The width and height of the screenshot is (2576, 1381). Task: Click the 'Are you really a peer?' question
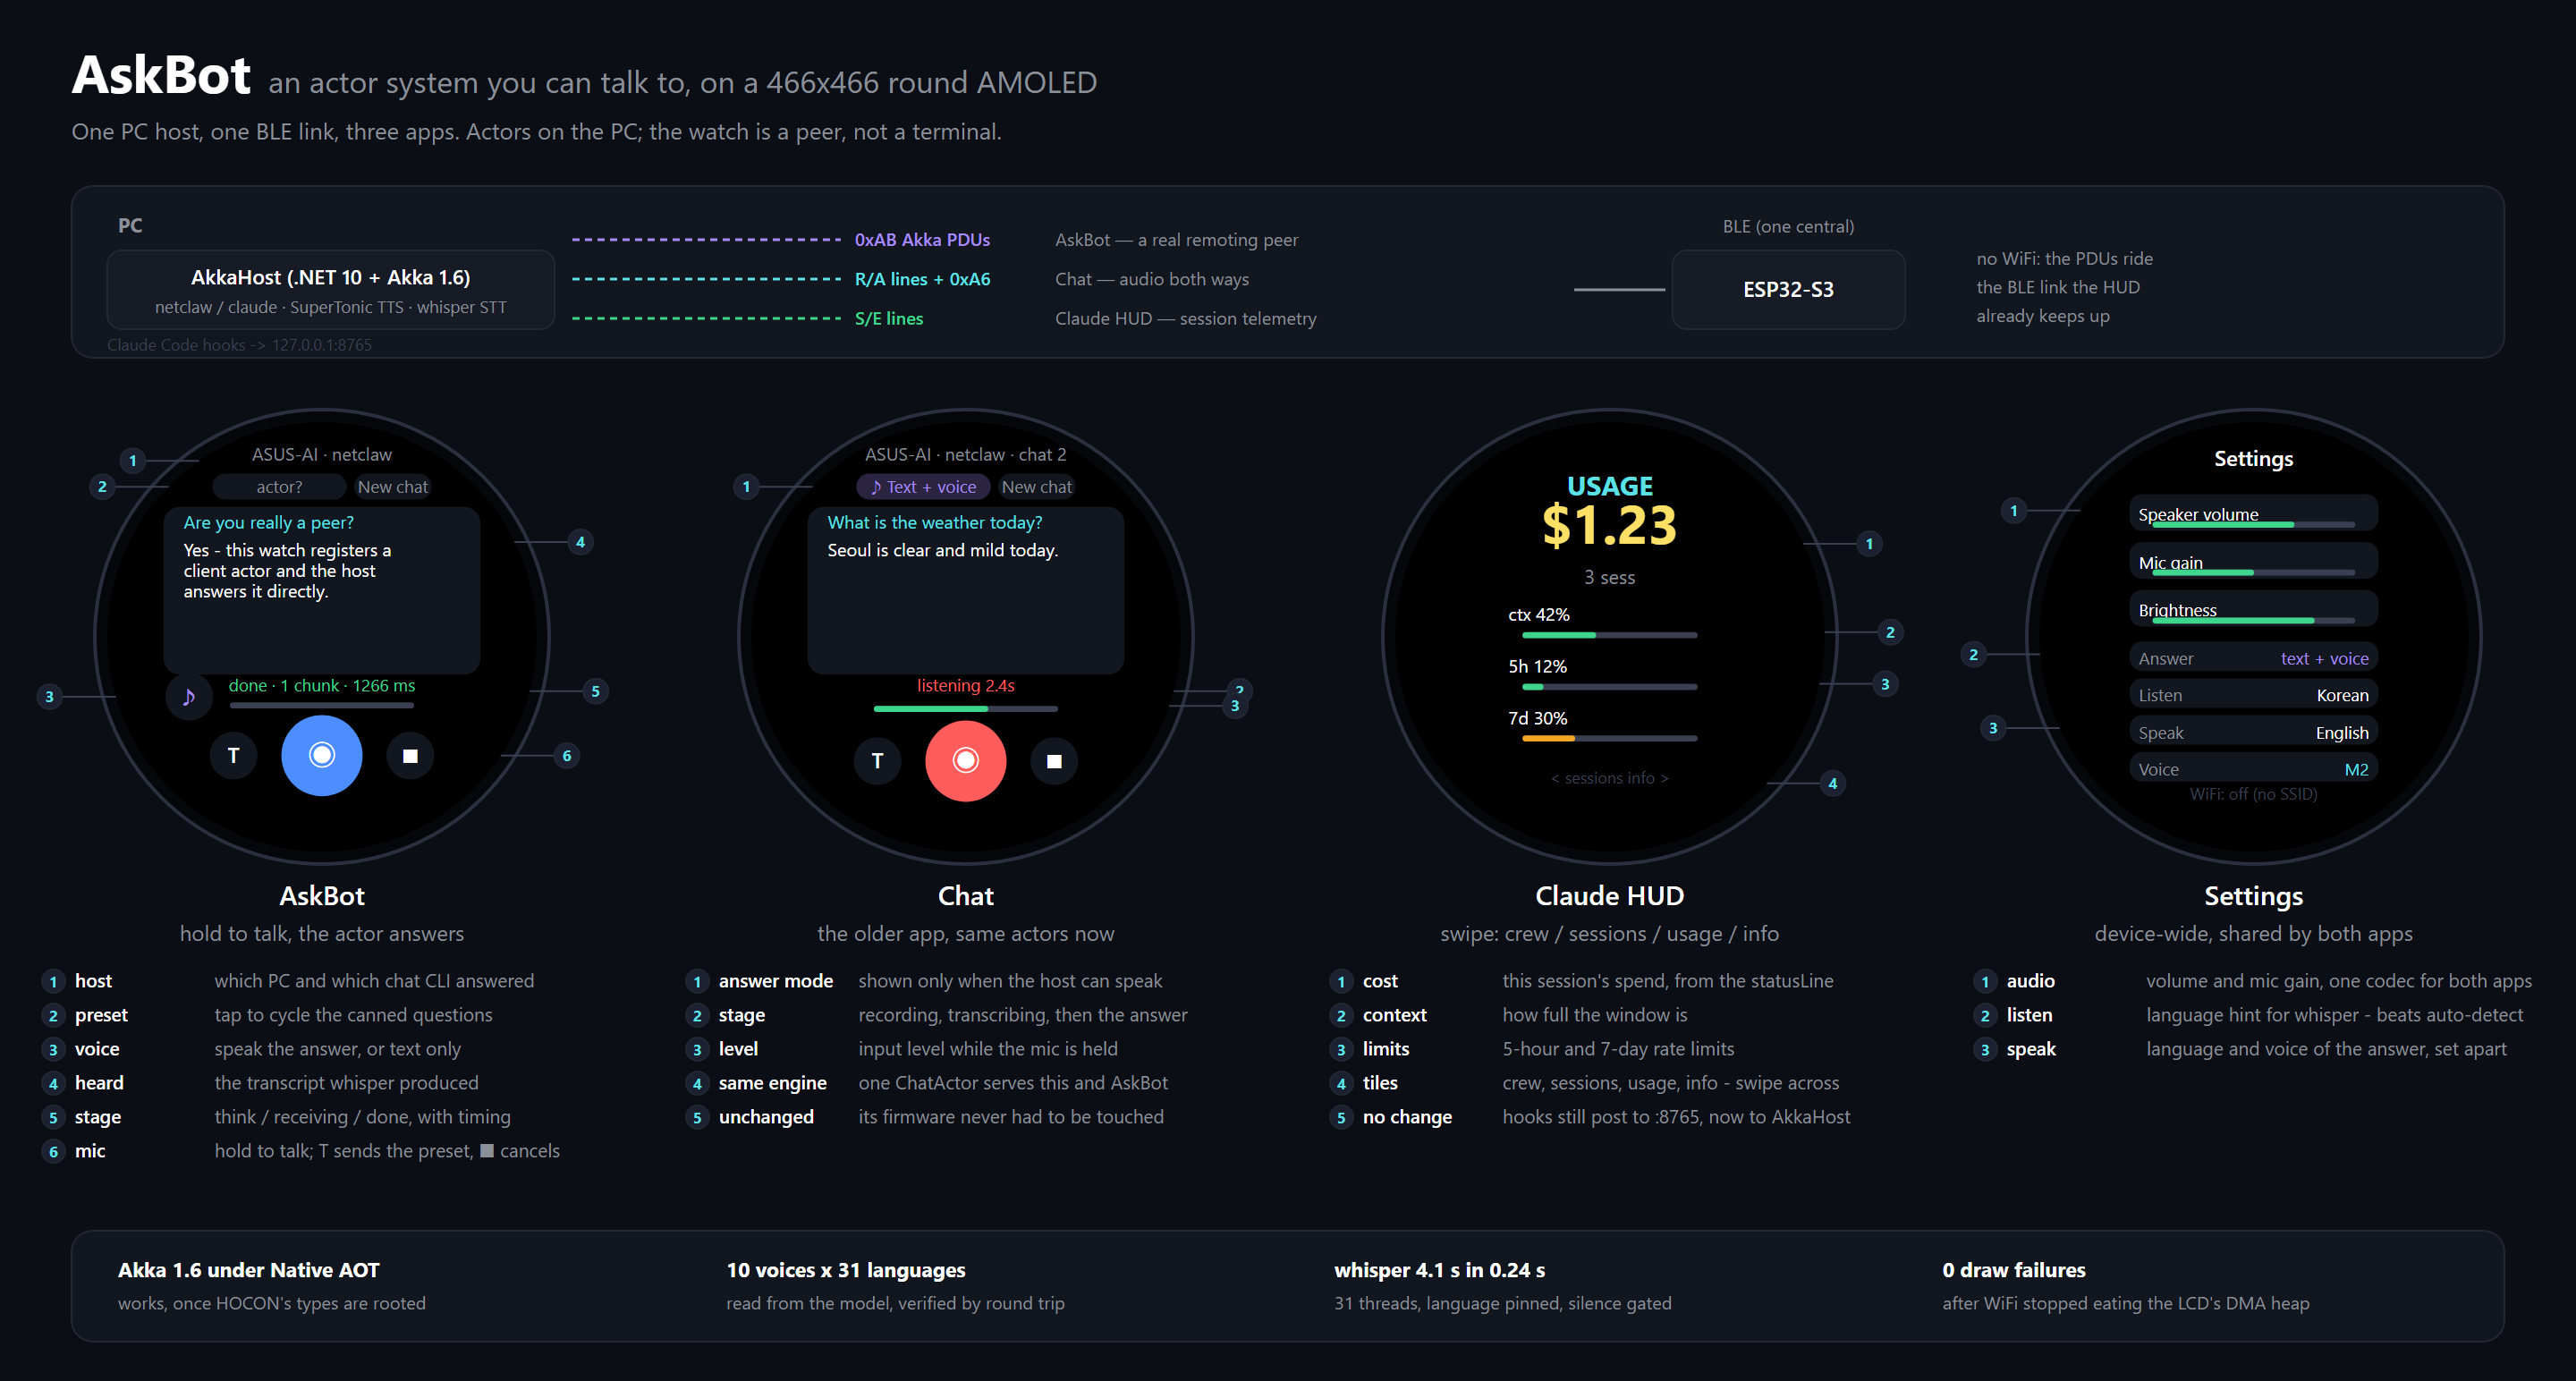(268, 522)
